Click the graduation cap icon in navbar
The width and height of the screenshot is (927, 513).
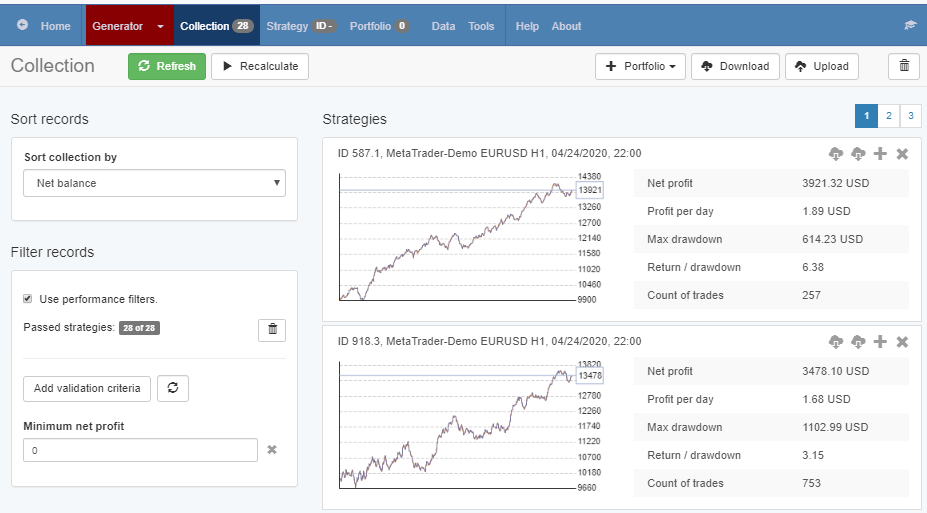(909, 26)
